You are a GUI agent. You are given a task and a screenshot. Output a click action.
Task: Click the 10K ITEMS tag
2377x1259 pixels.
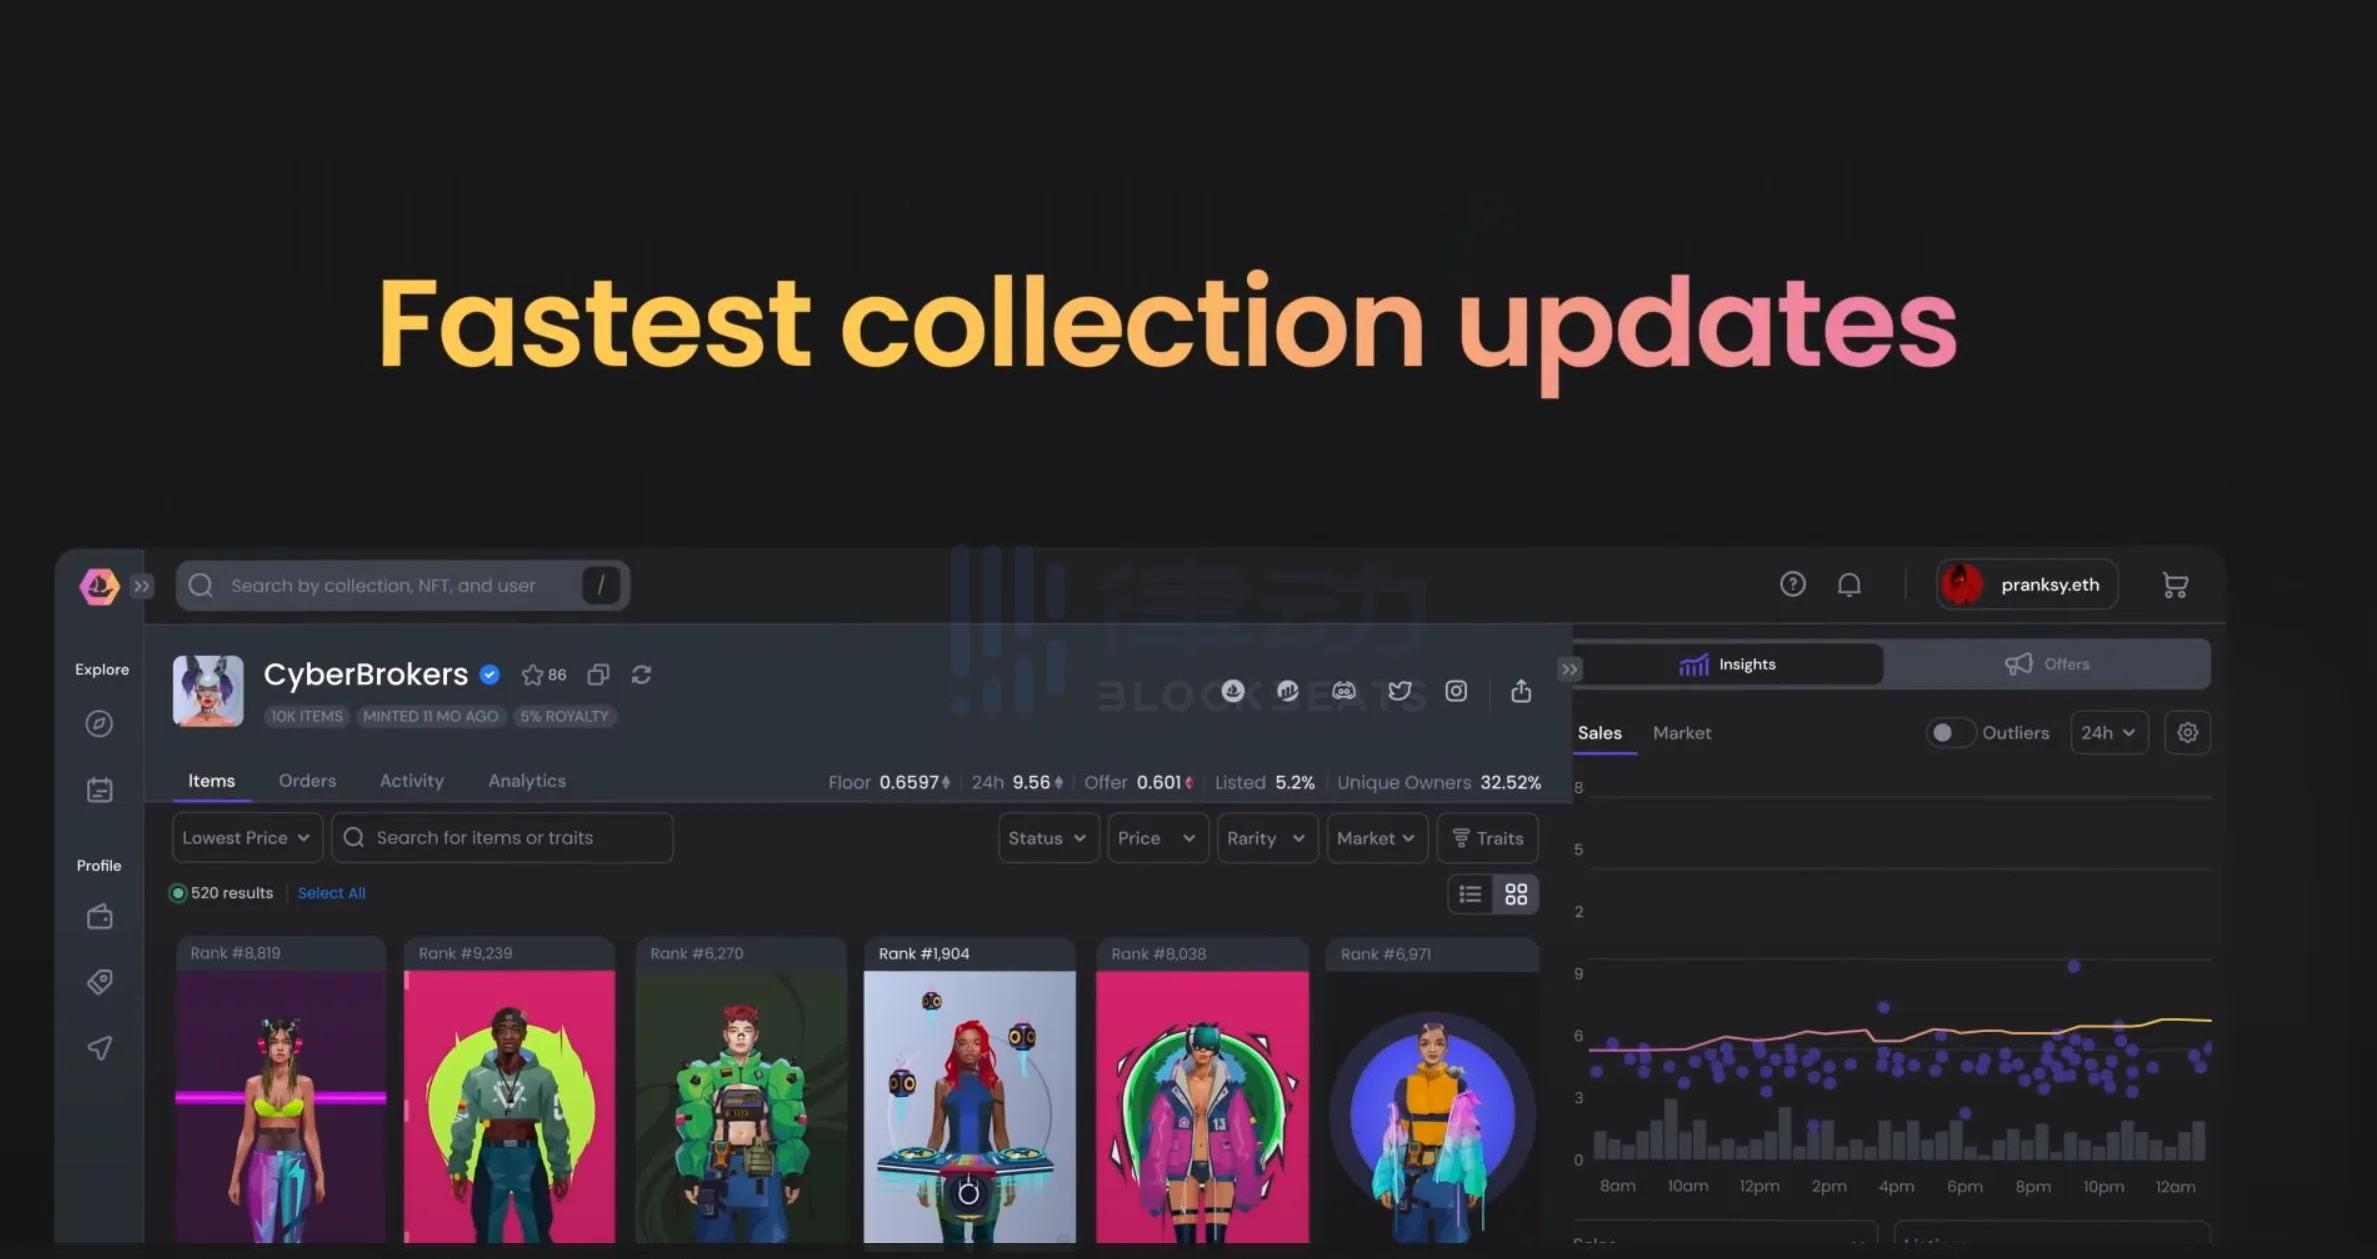click(307, 717)
